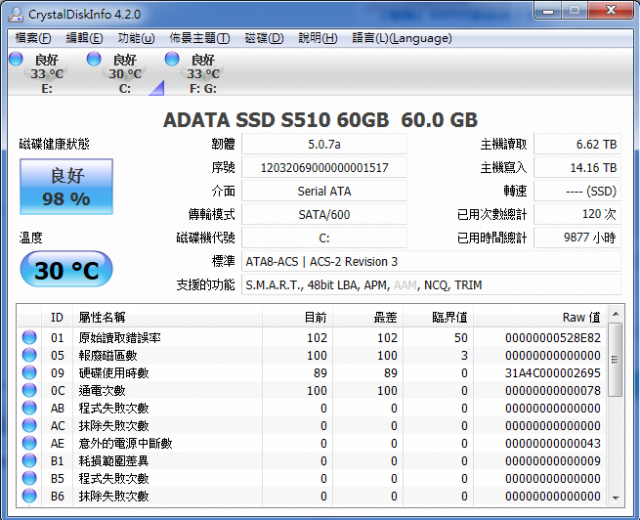This screenshot has height=520, width=640.
Task: Select the 原始讀取錯誤率 row
Action: 312,338
